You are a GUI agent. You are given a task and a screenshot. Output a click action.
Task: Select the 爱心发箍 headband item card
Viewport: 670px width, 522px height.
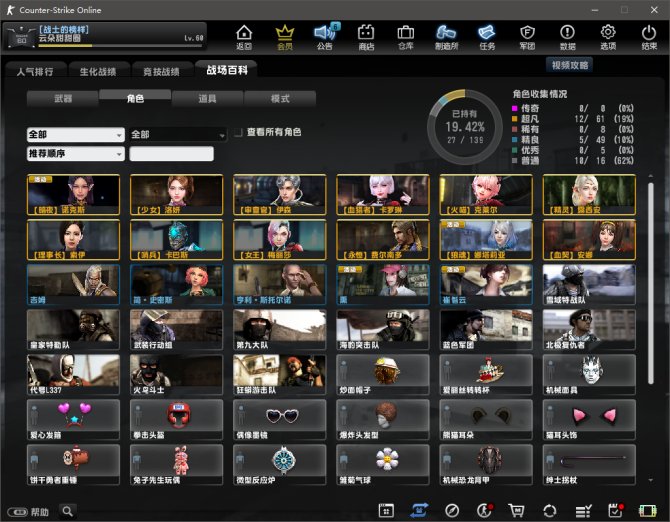click(x=73, y=420)
